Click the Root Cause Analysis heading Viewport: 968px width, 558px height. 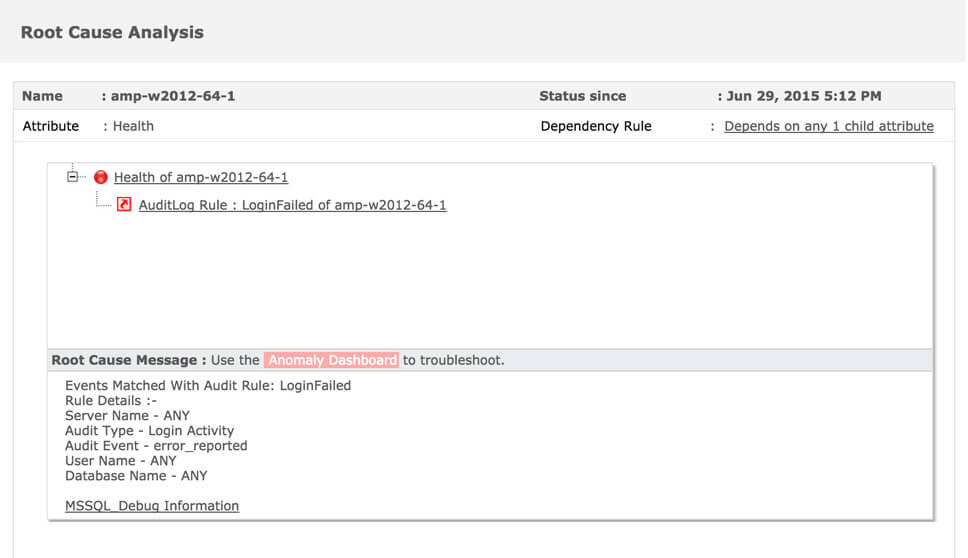112,33
